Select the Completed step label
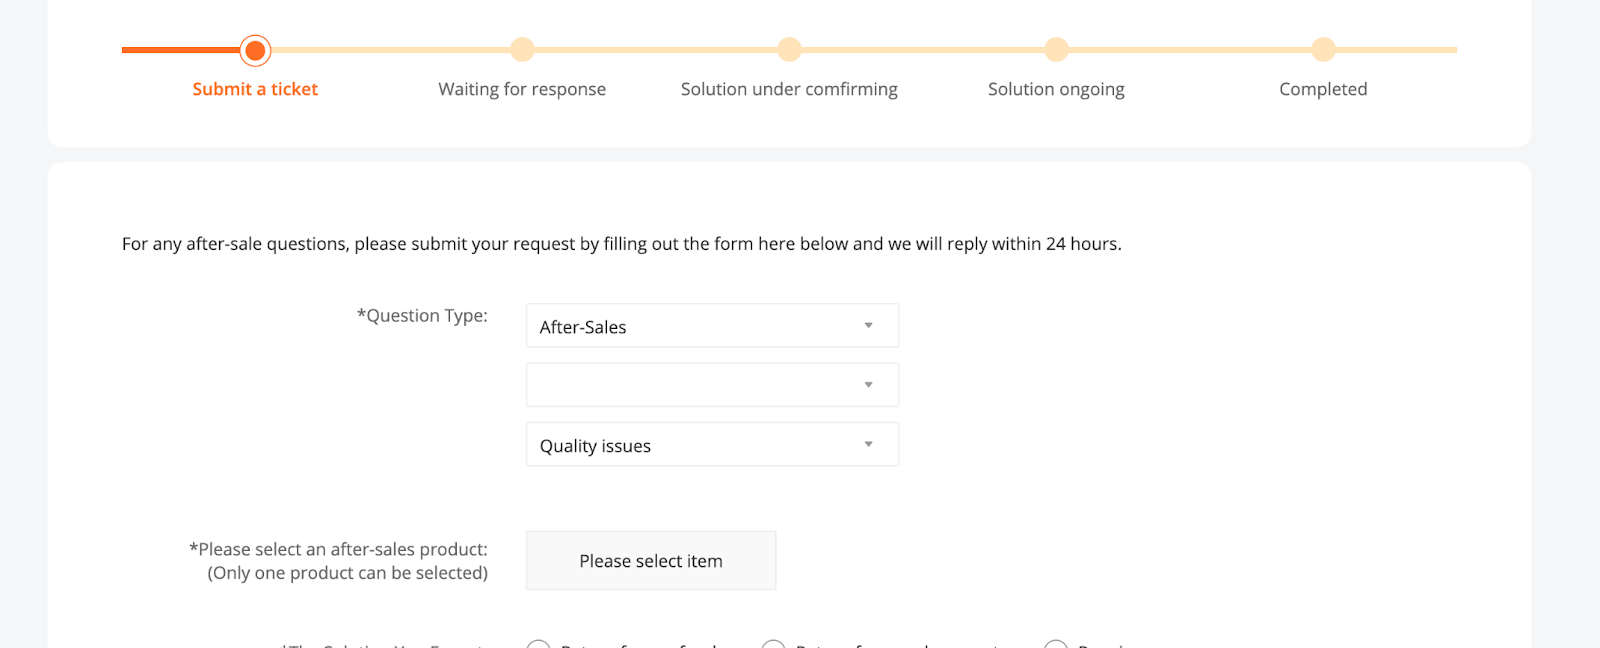The width and height of the screenshot is (1600, 648). 1323,89
